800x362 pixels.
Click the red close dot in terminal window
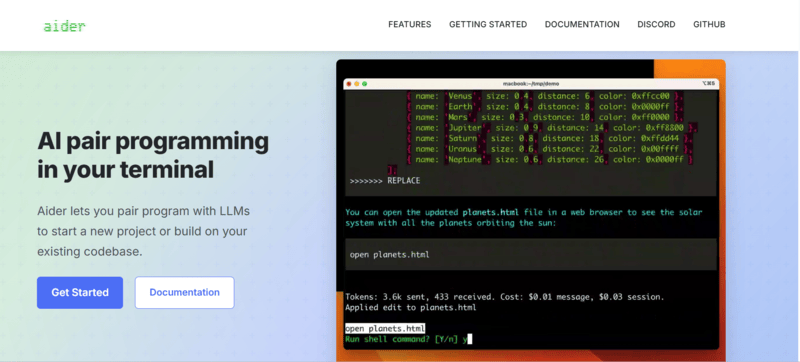pos(349,84)
